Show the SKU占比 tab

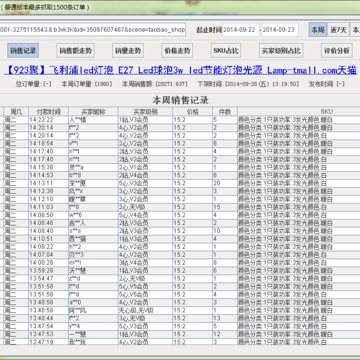point(226,51)
